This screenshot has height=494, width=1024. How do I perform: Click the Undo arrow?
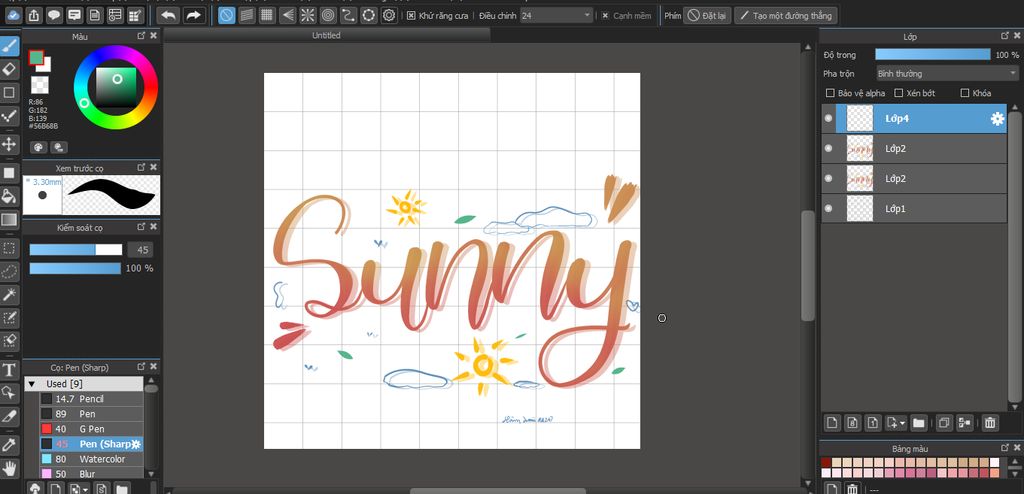coord(168,15)
